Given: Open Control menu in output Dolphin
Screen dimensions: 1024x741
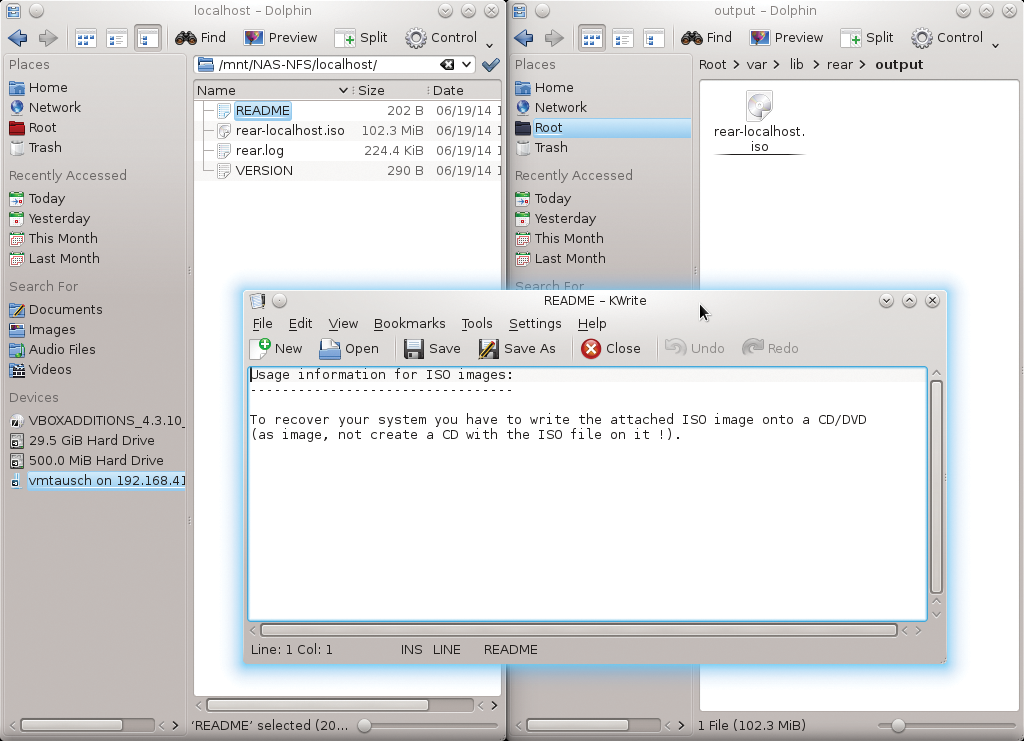Looking at the screenshot, I should (947, 38).
